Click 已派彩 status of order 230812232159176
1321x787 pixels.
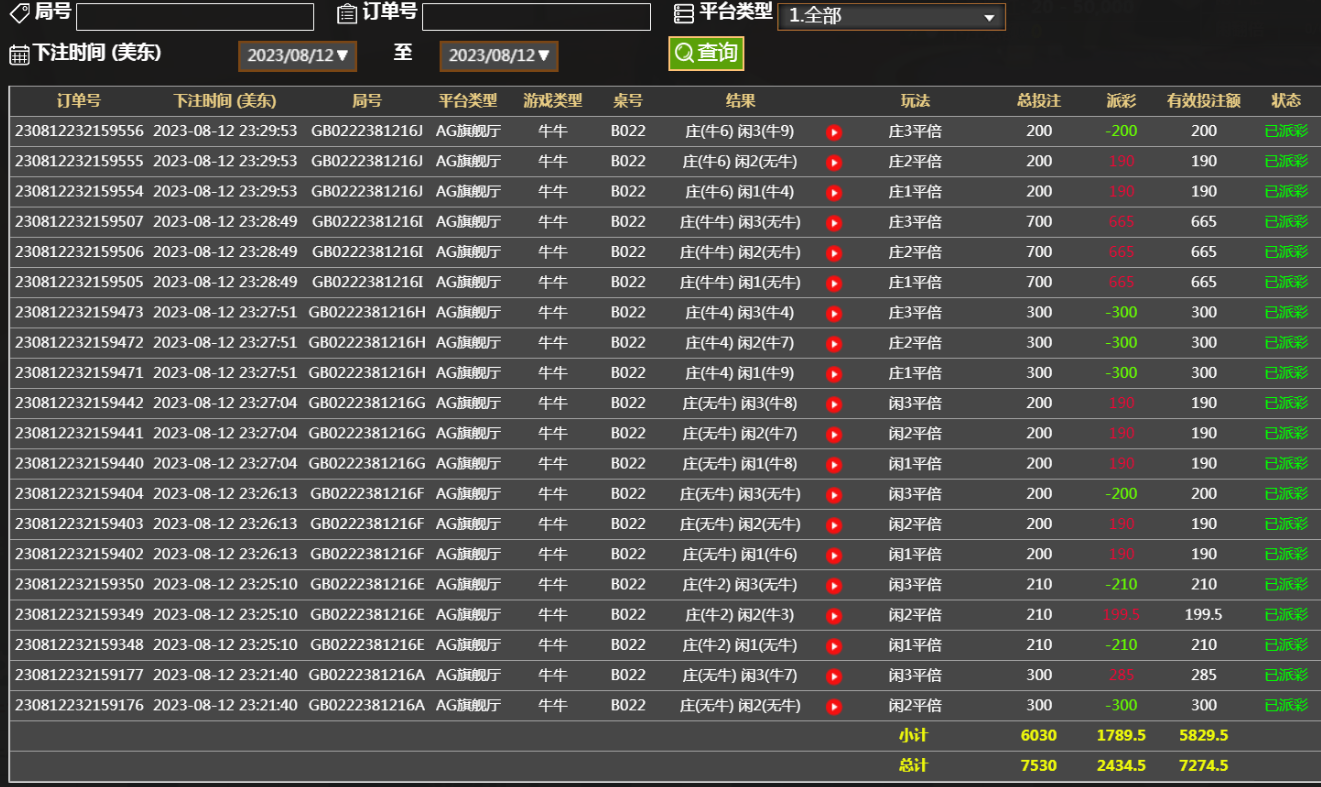(1286, 705)
